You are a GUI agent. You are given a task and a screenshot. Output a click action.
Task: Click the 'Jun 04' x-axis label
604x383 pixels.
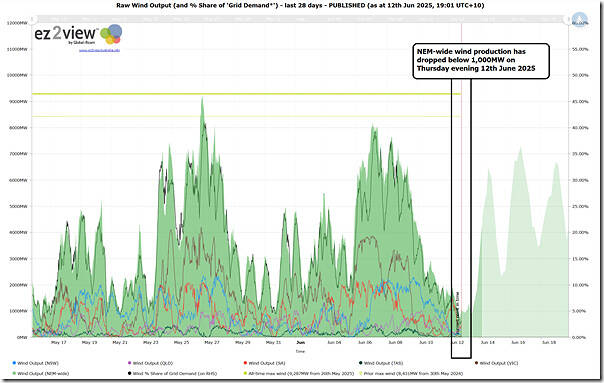pos(334,342)
